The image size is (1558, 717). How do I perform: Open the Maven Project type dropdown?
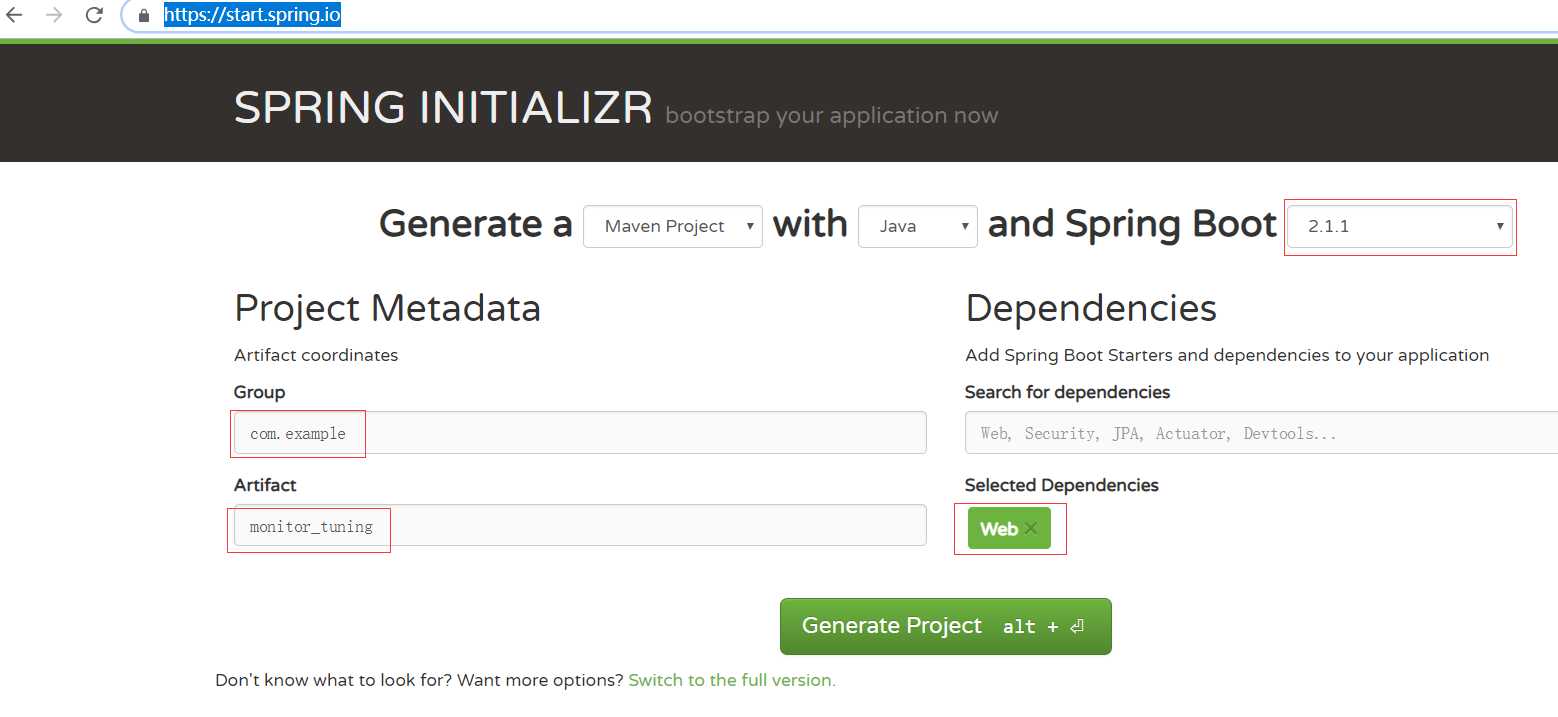[673, 226]
